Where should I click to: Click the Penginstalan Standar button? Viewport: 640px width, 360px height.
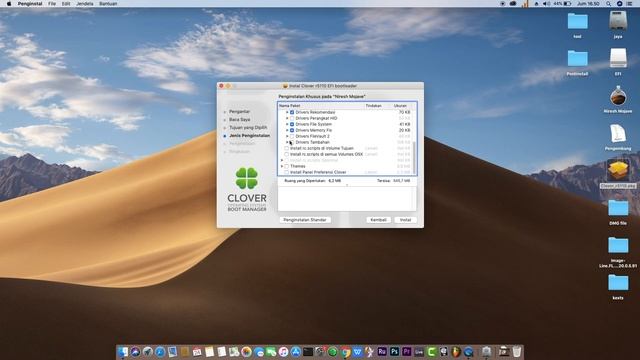(305, 220)
